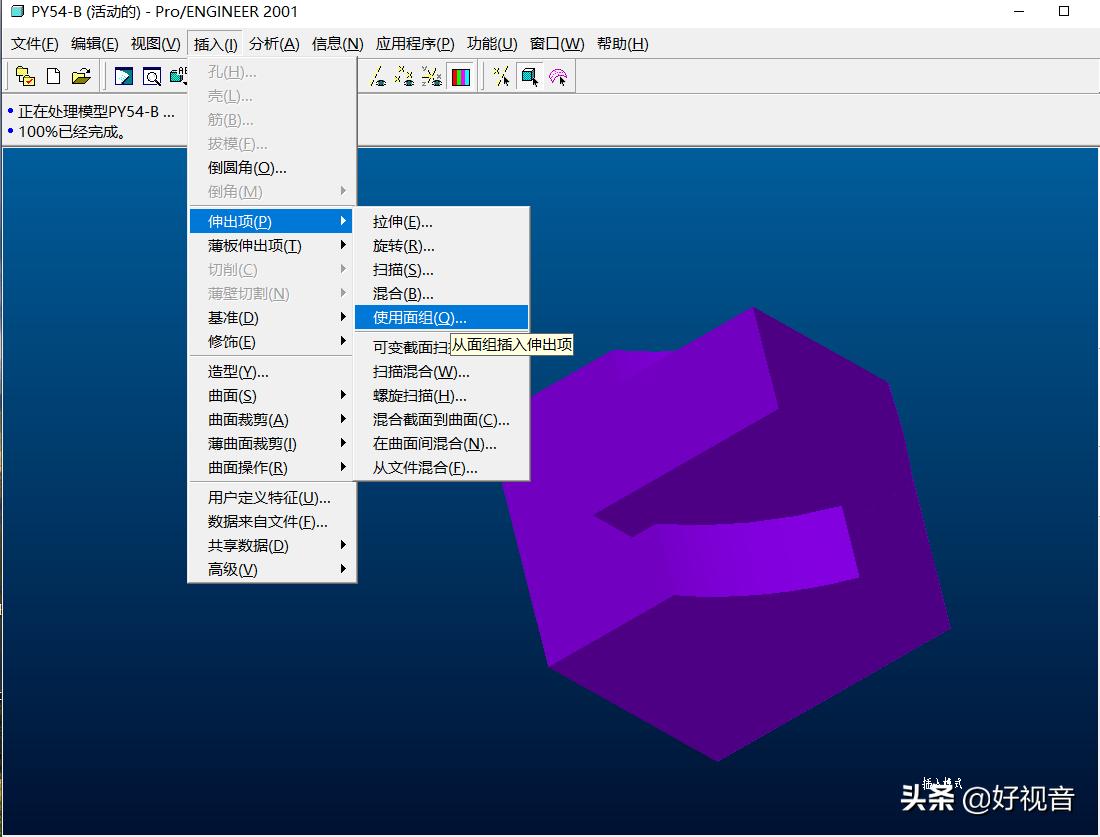
Task: Open the Zoom magnifier tool
Action: click(151, 76)
